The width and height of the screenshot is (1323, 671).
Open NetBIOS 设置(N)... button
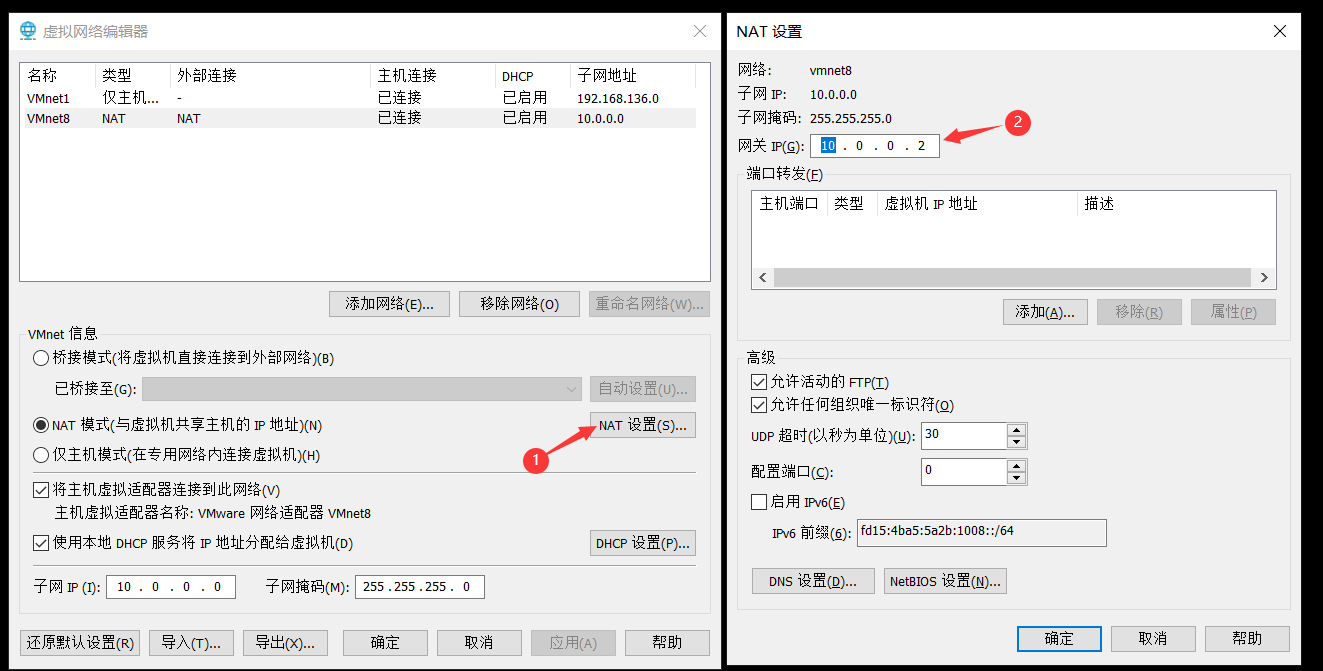click(945, 581)
